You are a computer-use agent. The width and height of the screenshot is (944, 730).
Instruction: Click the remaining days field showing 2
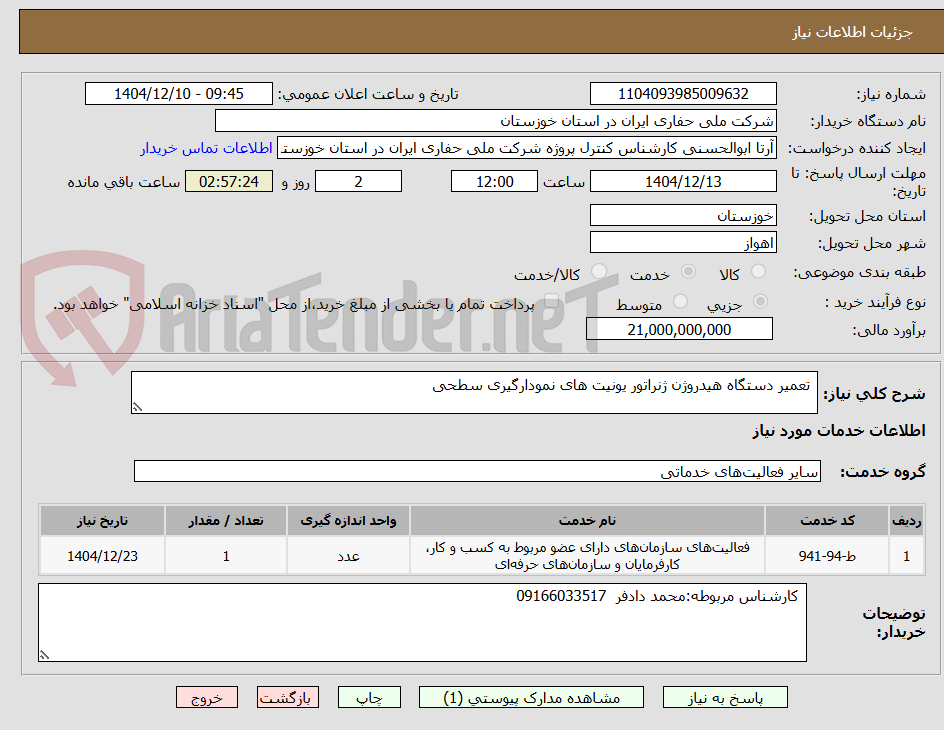358,181
